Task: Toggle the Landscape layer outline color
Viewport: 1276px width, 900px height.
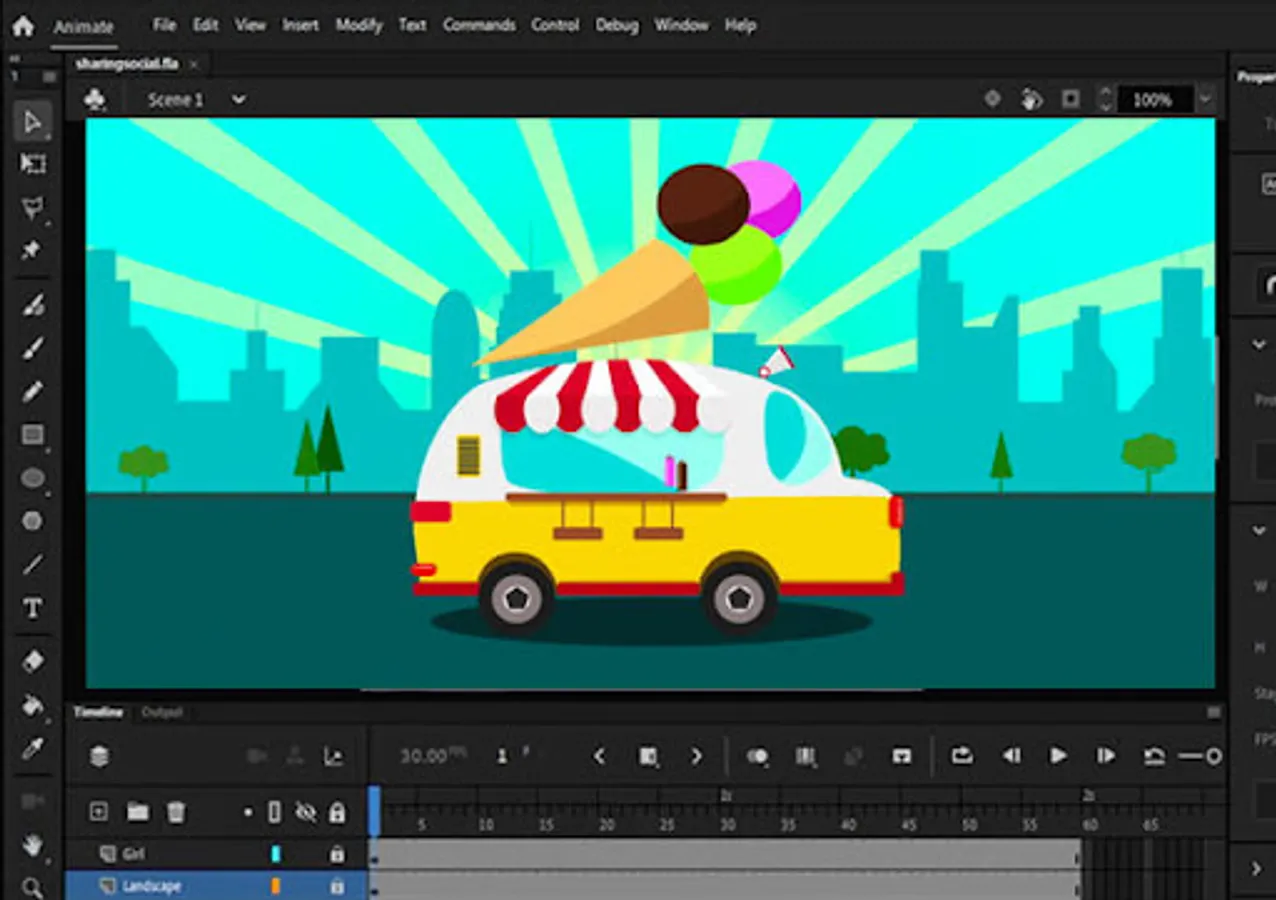Action: pyautogui.click(x=276, y=886)
